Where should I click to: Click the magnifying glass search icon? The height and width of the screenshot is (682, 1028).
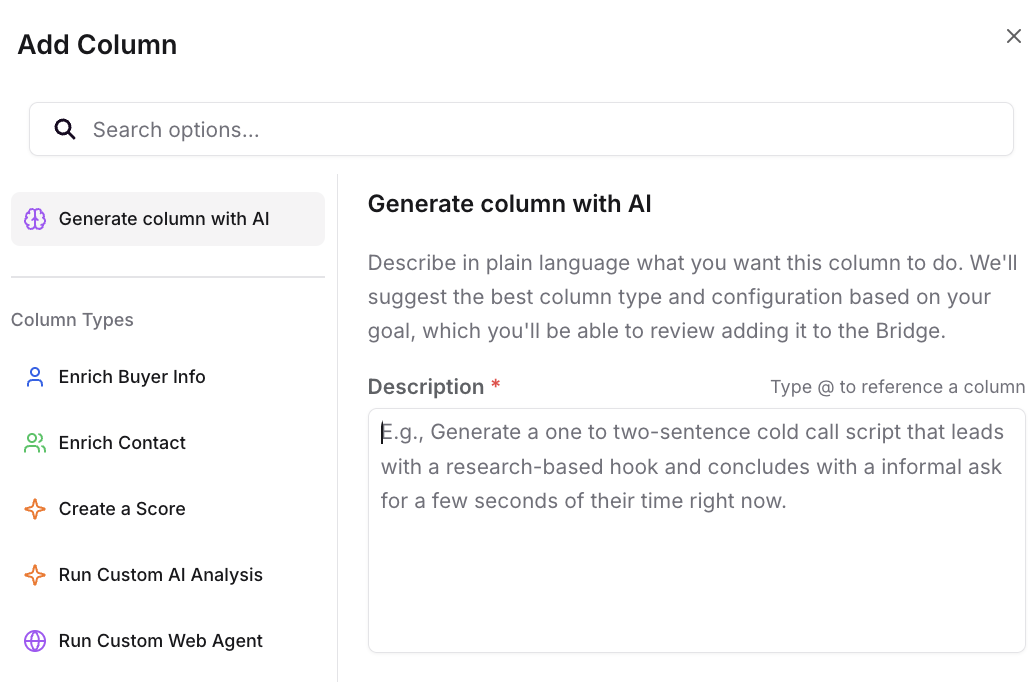65,129
